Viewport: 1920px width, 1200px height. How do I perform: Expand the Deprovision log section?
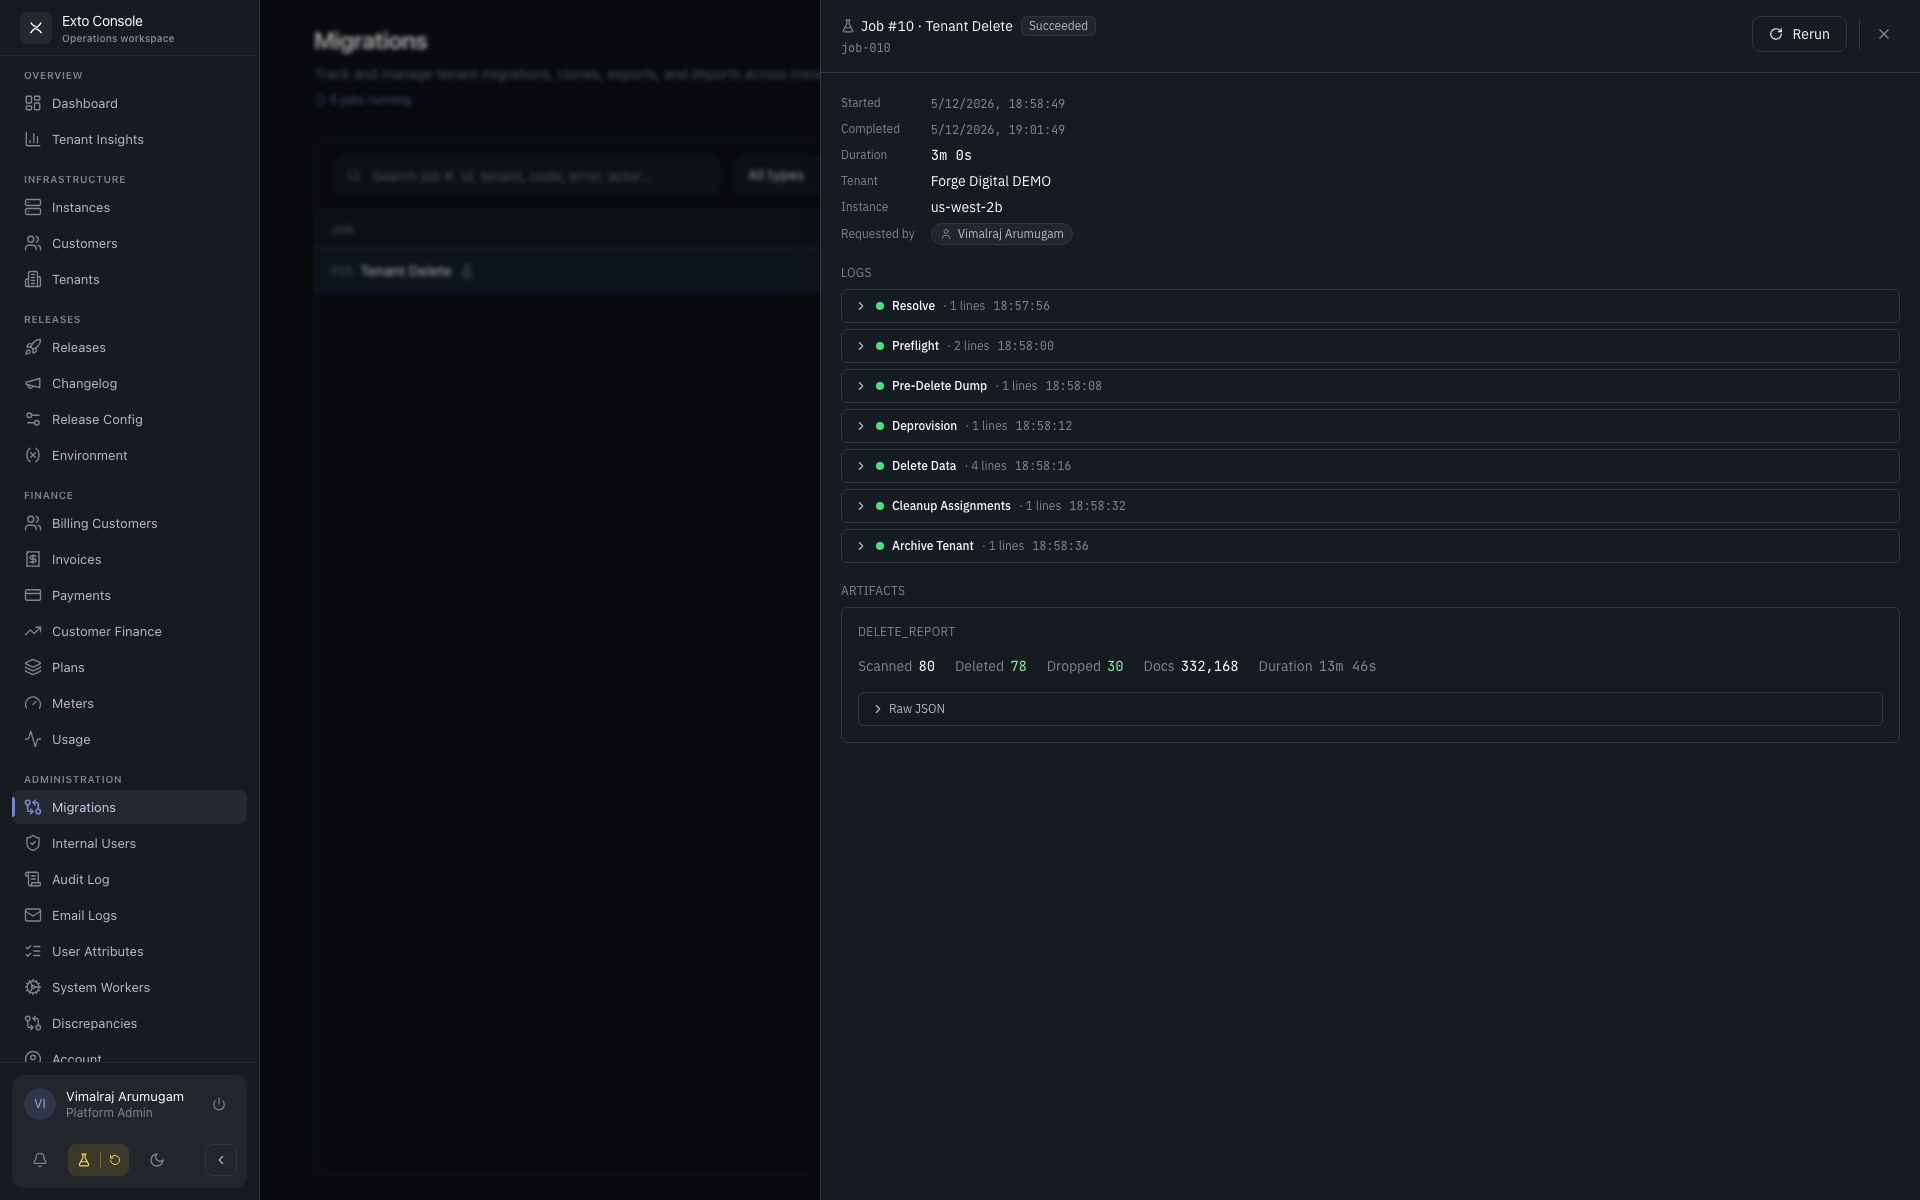1369,426
